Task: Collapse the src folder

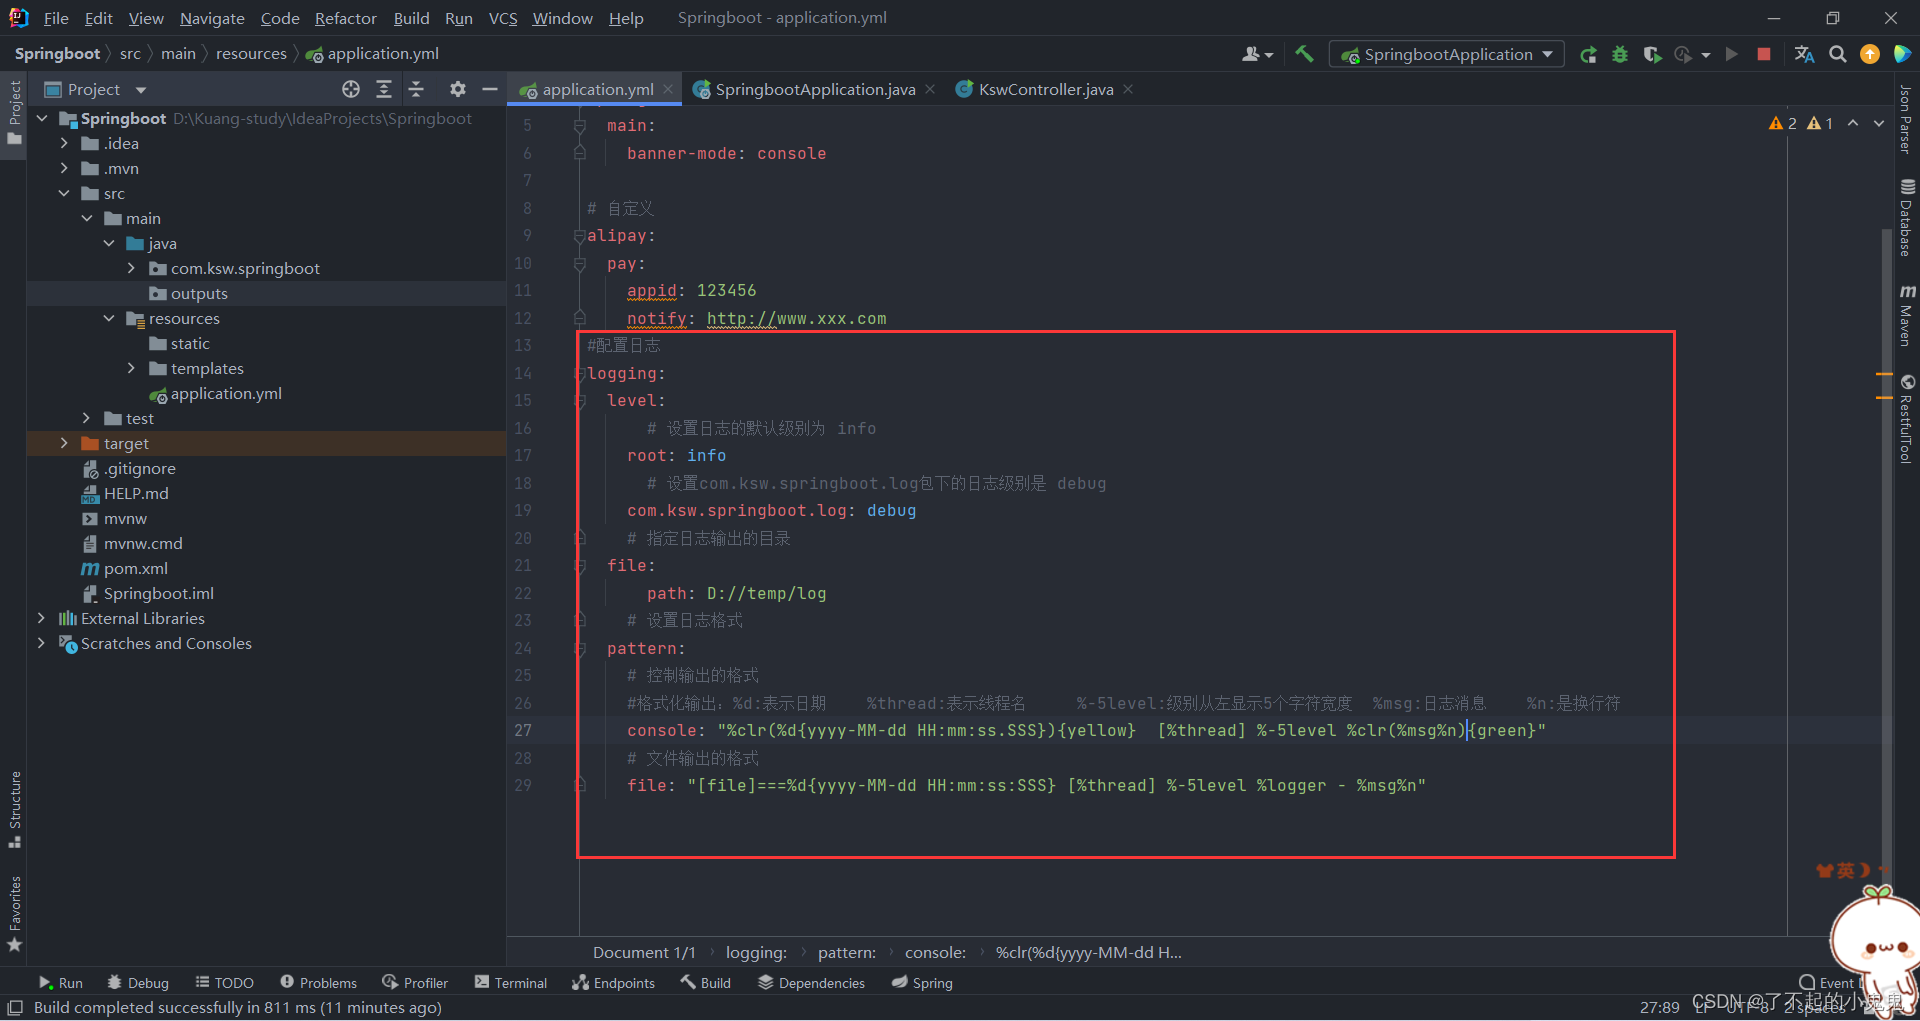Action: [x=64, y=193]
